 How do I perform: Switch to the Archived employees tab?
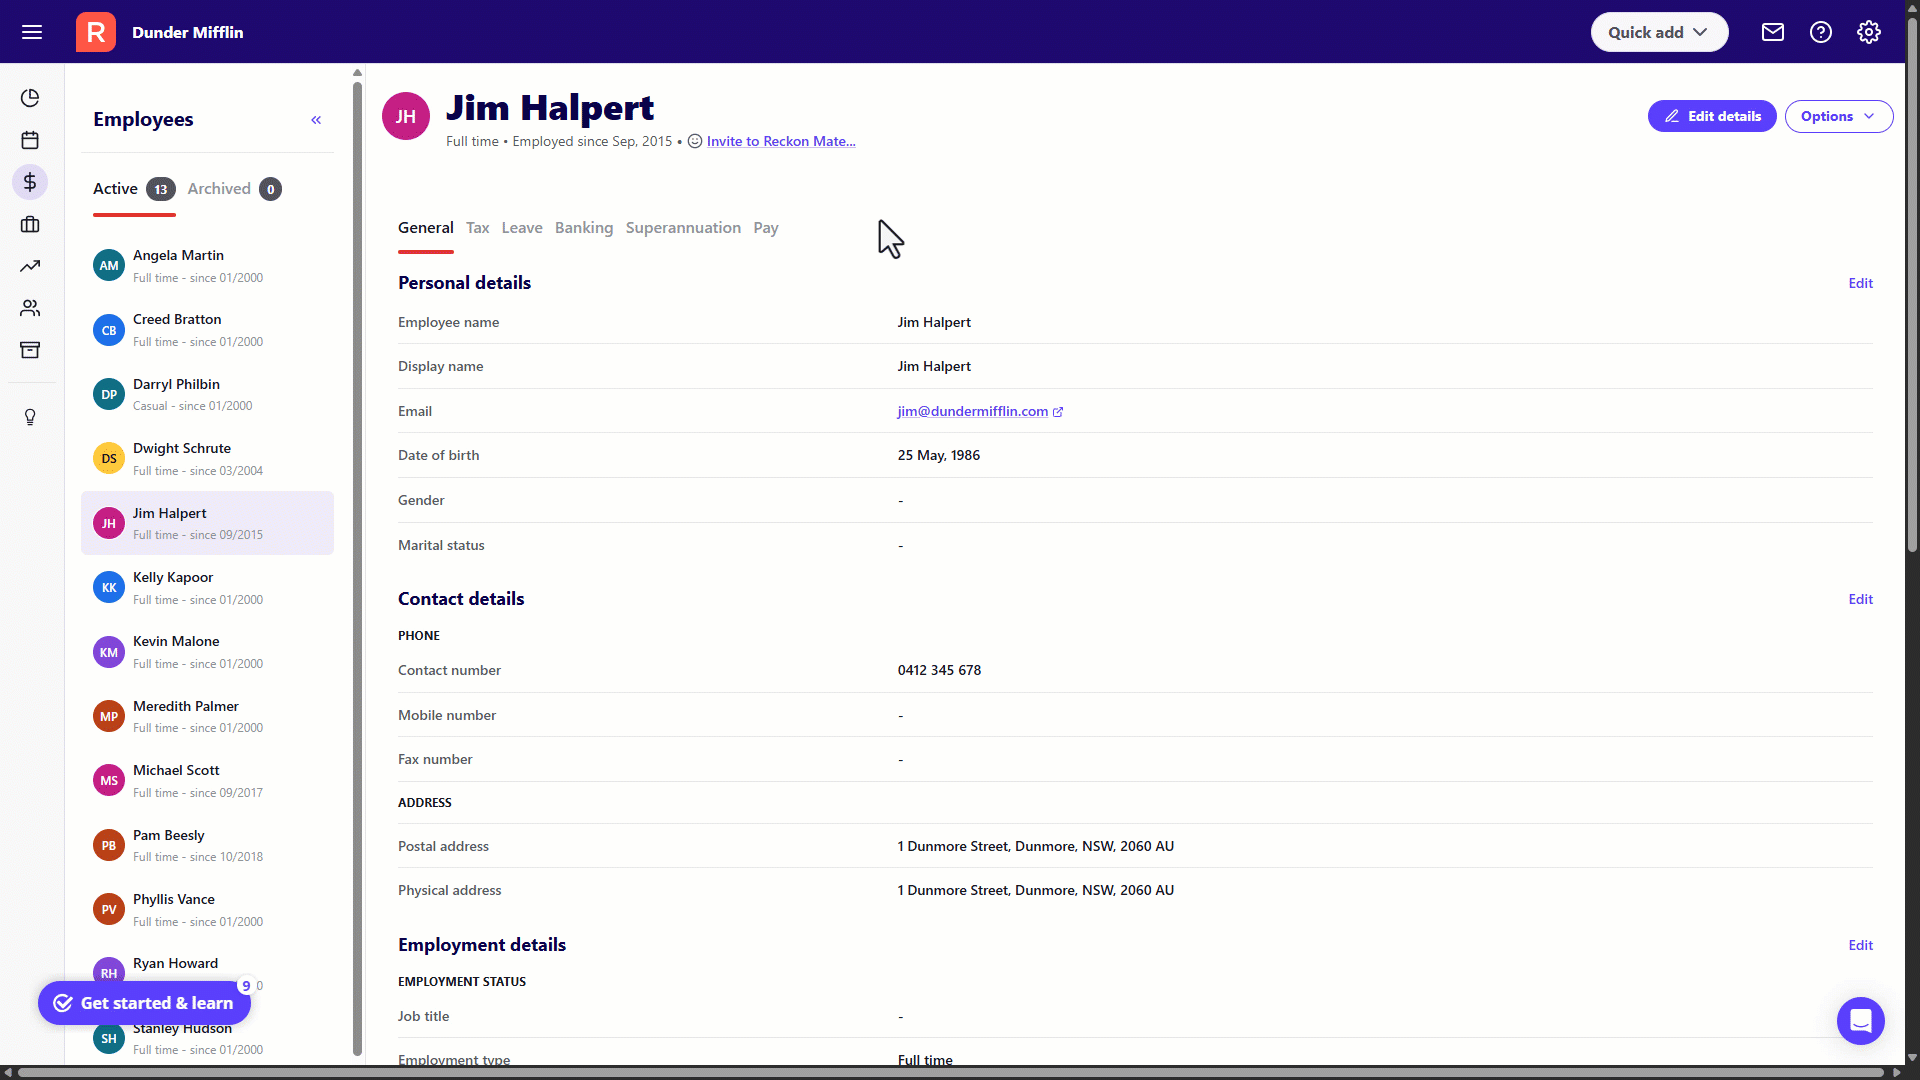(x=234, y=189)
